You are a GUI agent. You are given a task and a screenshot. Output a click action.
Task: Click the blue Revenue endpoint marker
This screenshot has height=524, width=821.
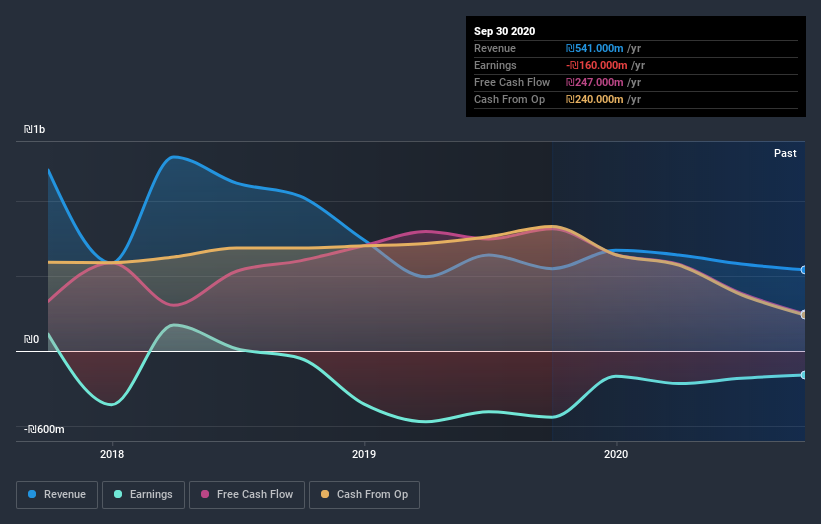803,270
